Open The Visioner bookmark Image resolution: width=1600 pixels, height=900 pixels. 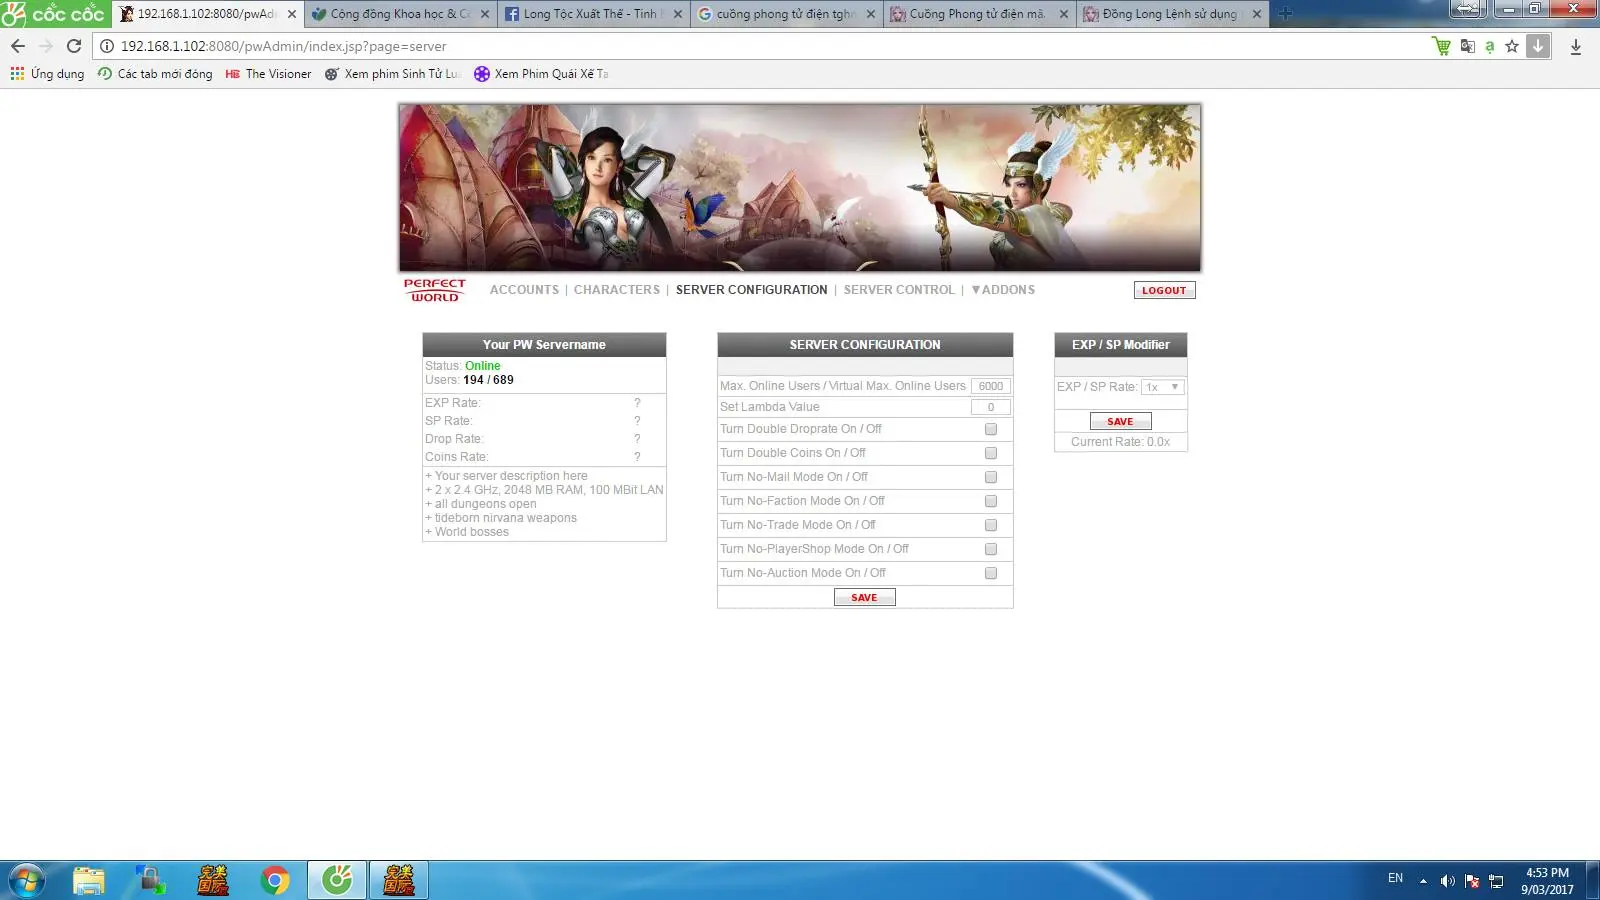tap(268, 74)
